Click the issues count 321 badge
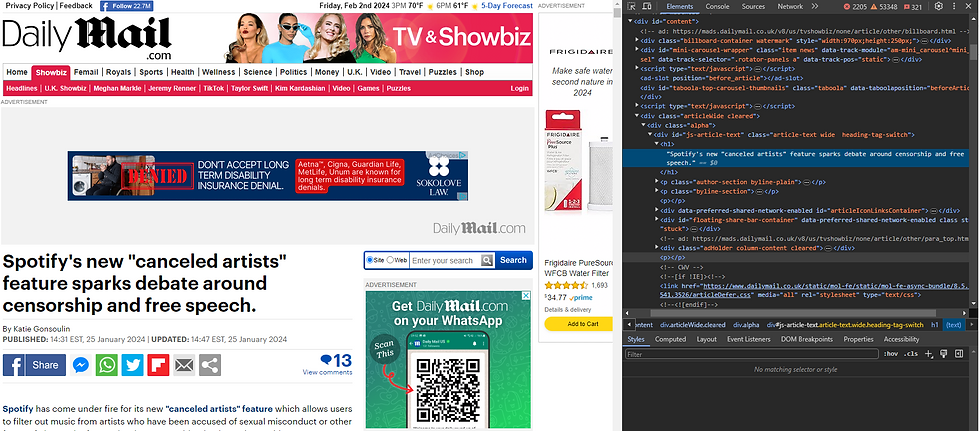 pos(912,7)
